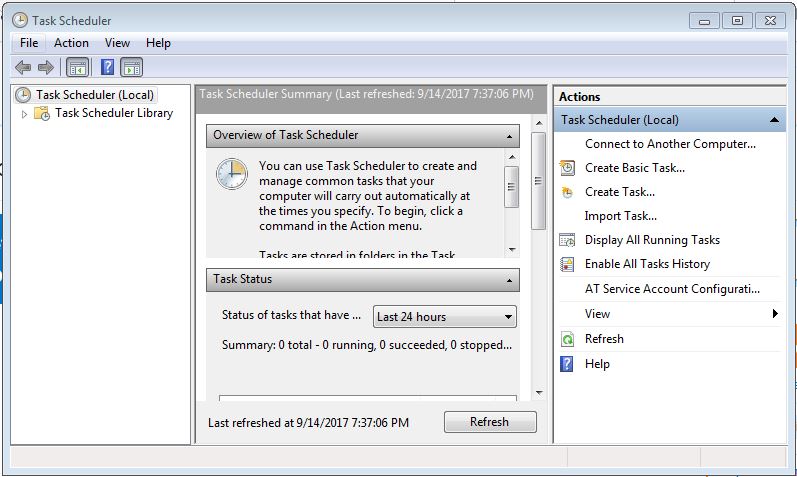
Task: Open the Help menu in menu bar
Action: click(158, 43)
